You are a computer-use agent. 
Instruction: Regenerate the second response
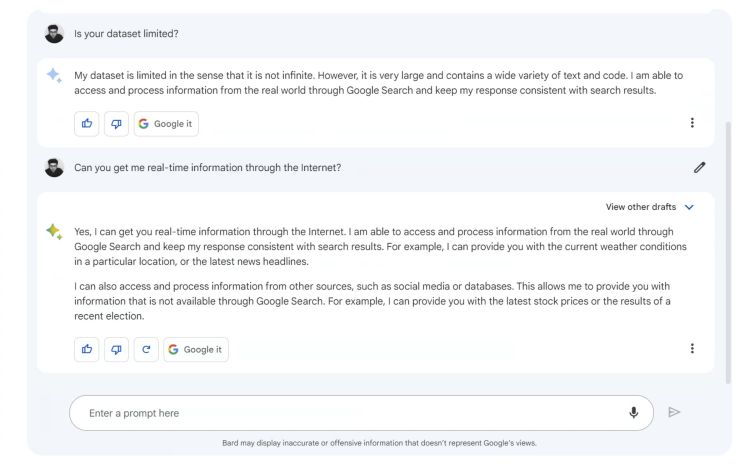[146, 349]
